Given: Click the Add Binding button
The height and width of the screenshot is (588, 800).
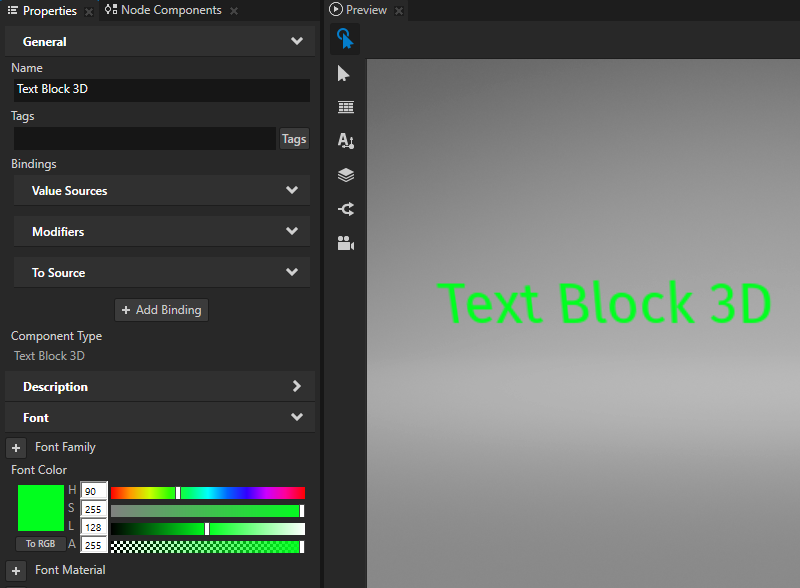Looking at the screenshot, I should [x=161, y=310].
